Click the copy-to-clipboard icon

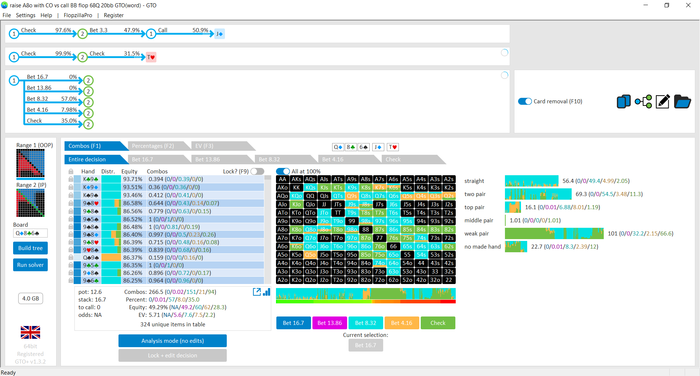[x=623, y=101]
